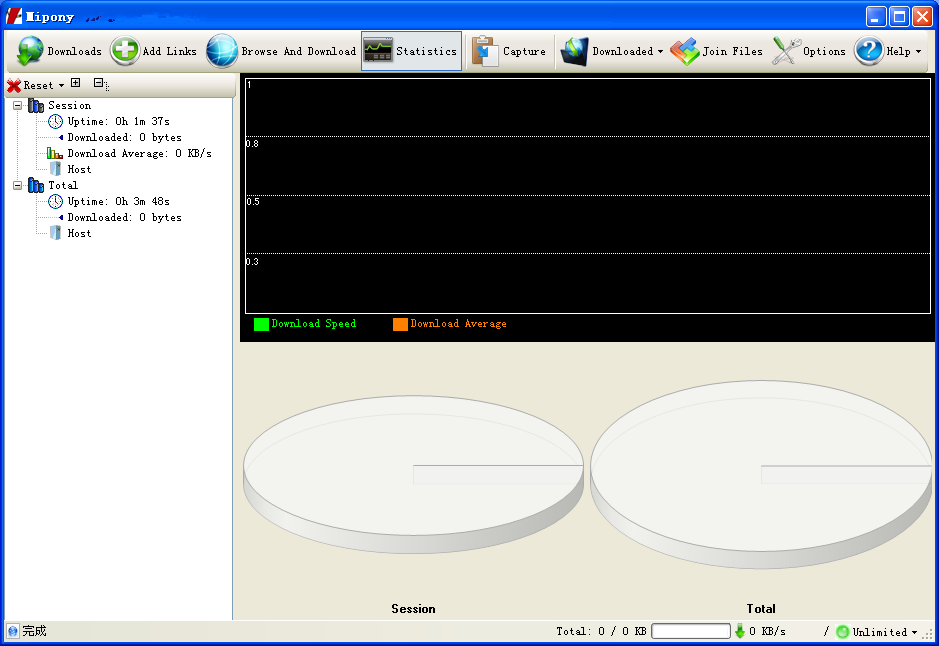The width and height of the screenshot is (939, 646).
Task: Click the Reset button label
Action: [38, 86]
